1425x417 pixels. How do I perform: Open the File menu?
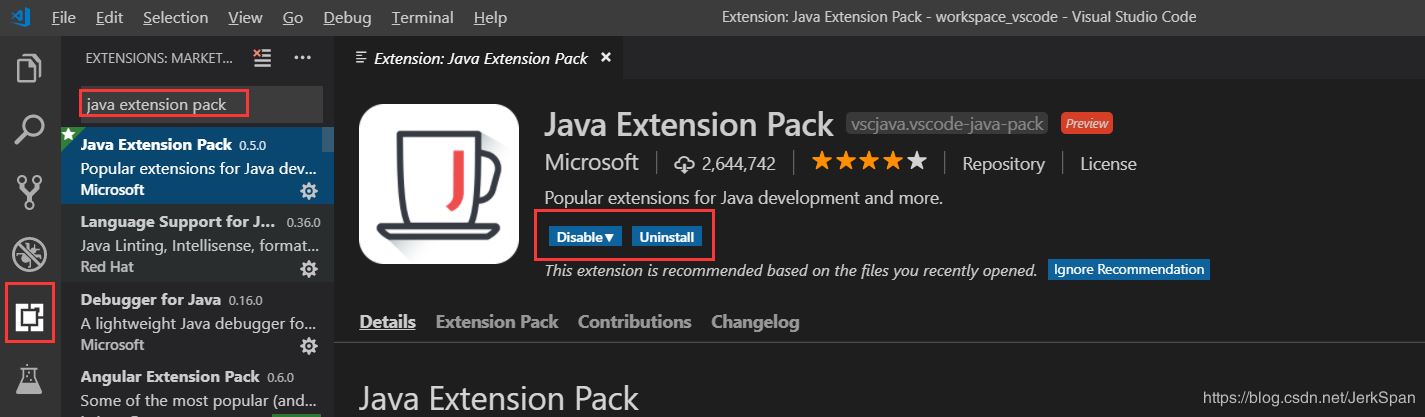[62, 17]
